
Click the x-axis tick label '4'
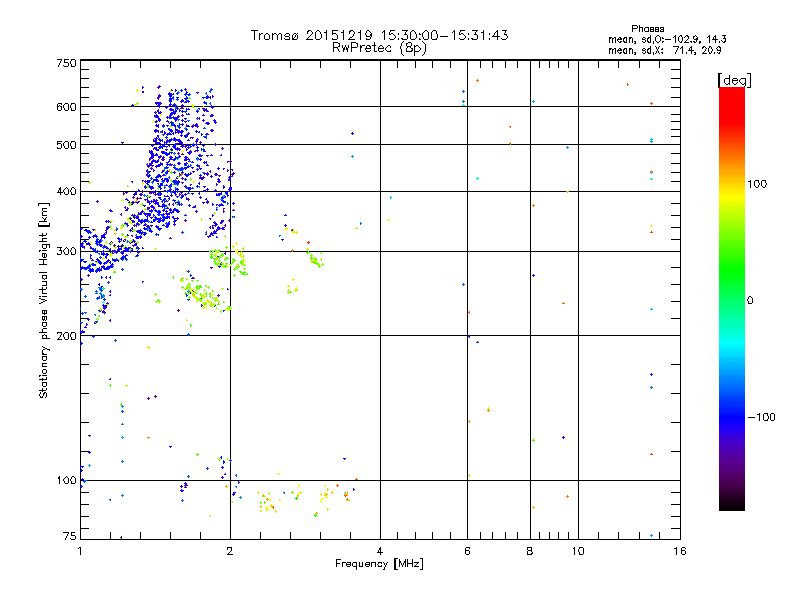pos(380,551)
